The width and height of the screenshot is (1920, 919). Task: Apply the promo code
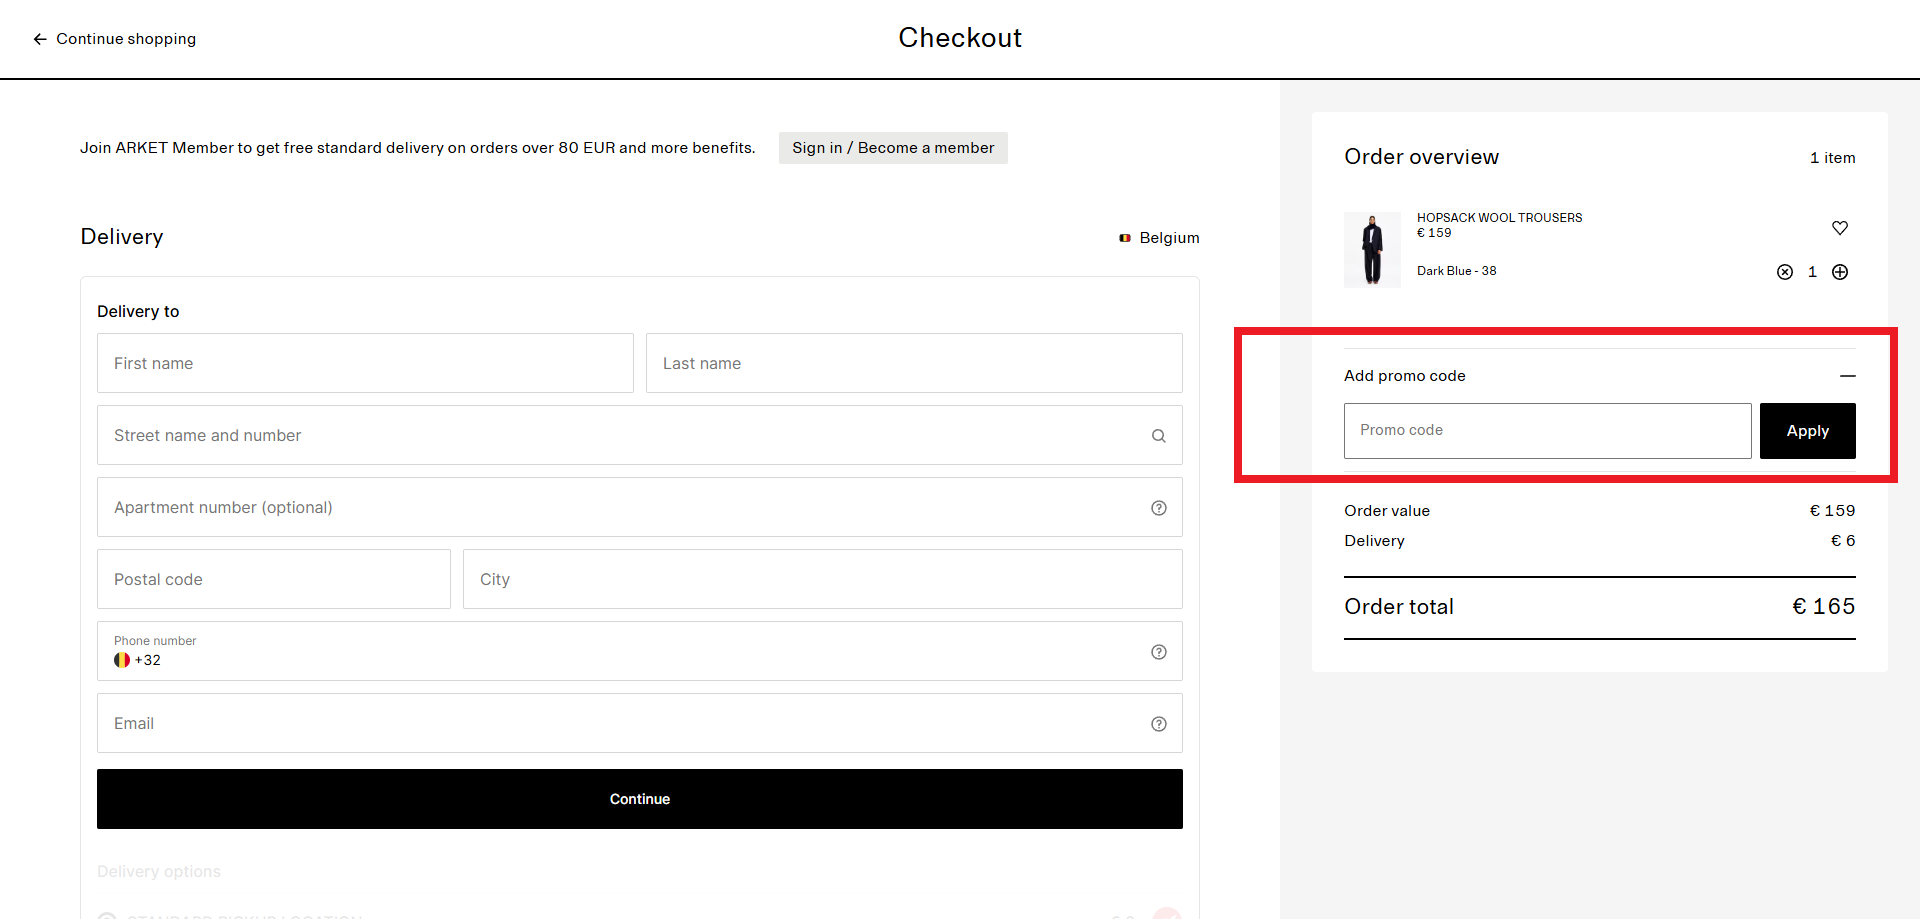(1808, 431)
